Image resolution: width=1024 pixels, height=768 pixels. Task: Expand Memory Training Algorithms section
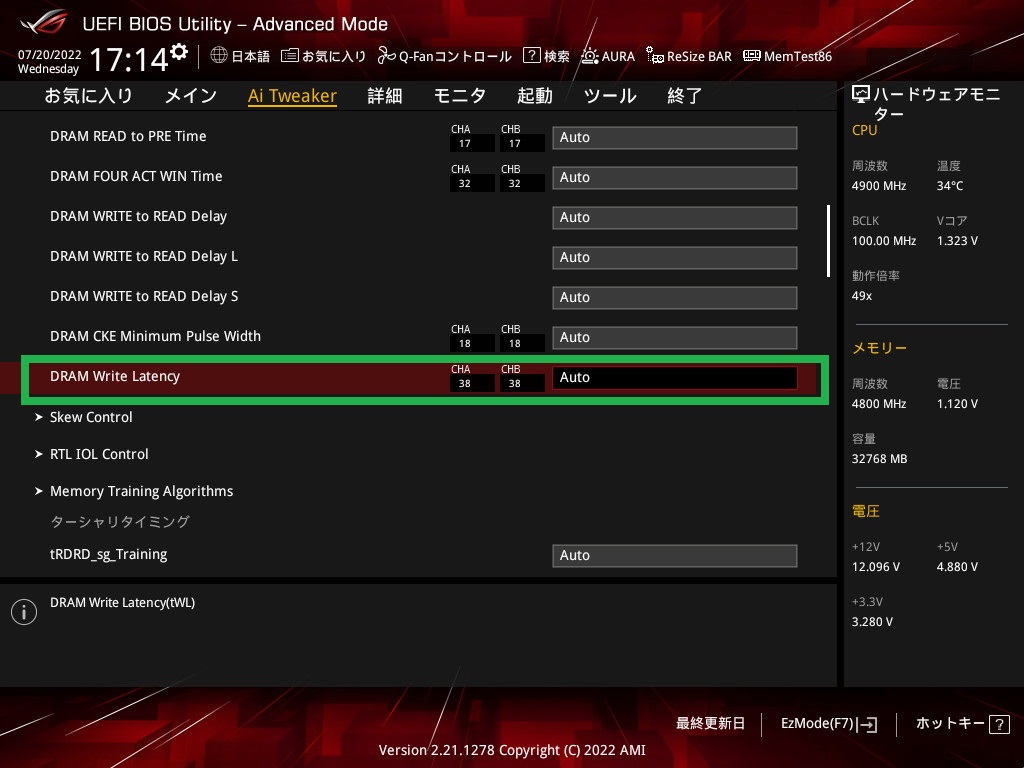[141, 491]
